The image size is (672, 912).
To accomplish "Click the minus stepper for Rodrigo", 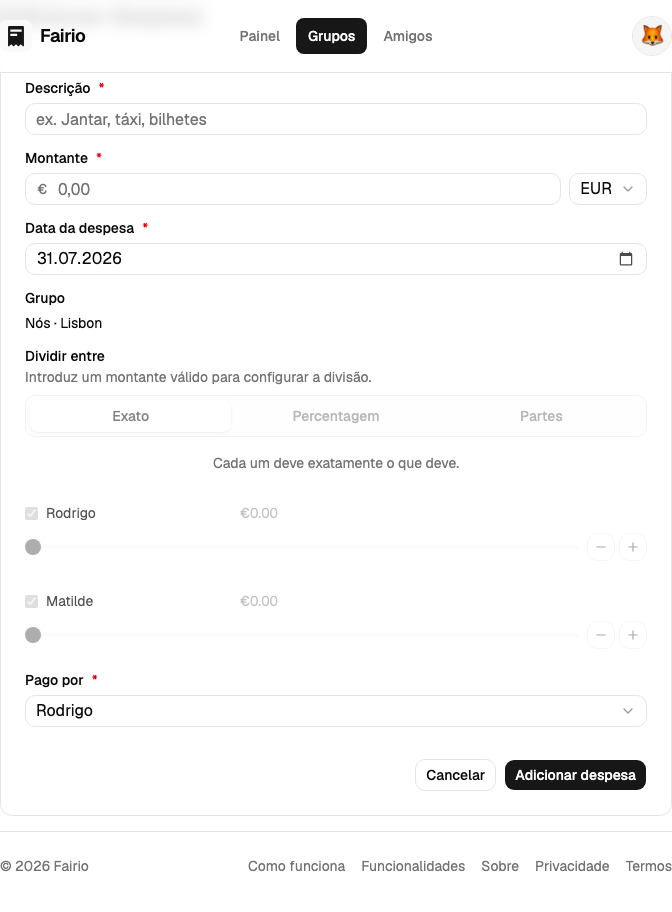I will point(601,547).
